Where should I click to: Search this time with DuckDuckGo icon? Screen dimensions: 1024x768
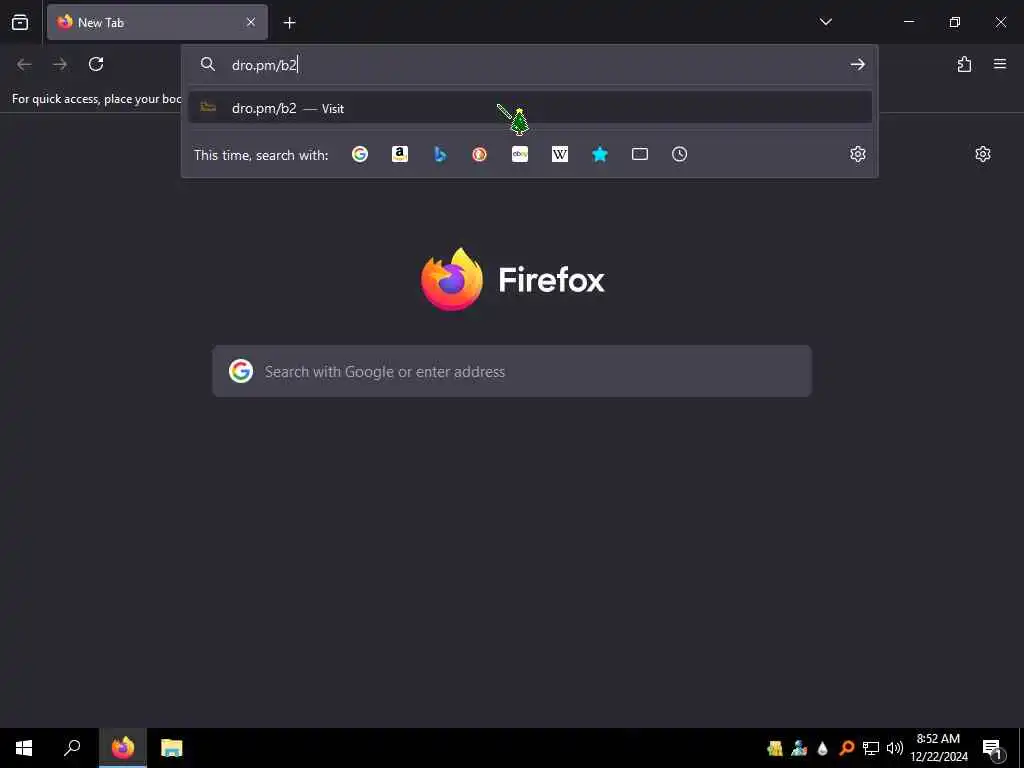pos(479,154)
